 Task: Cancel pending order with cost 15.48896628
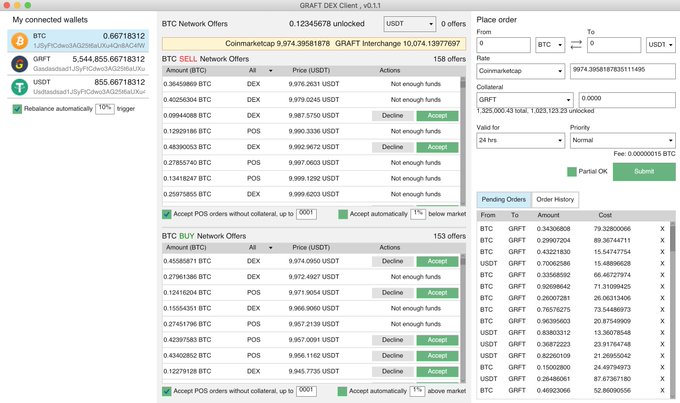tap(662, 263)
